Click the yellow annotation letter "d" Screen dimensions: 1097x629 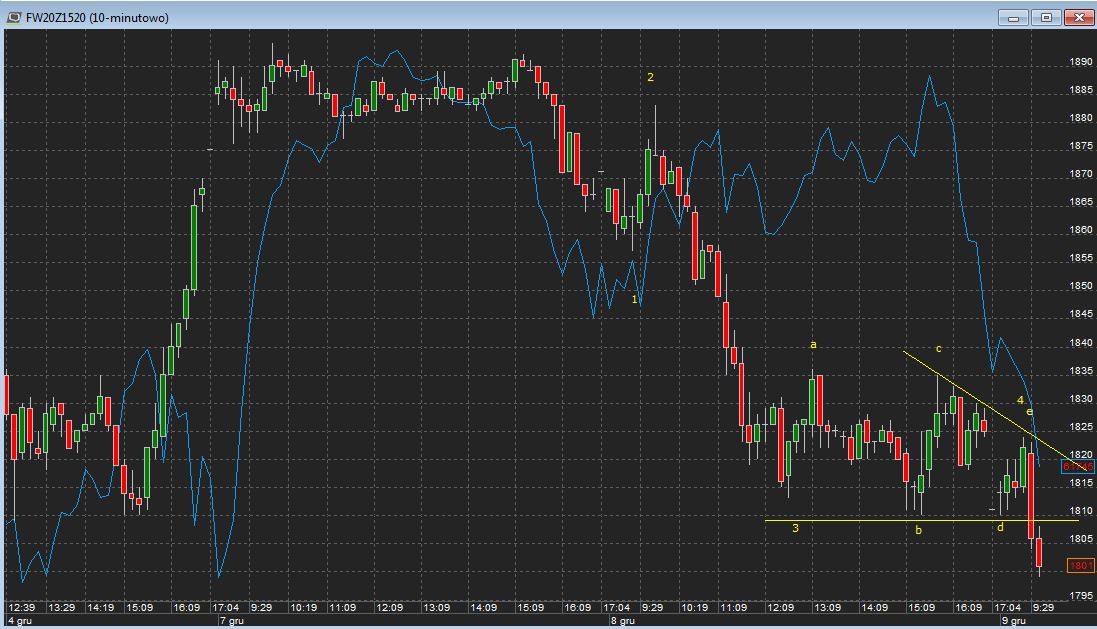click(999, 527)
